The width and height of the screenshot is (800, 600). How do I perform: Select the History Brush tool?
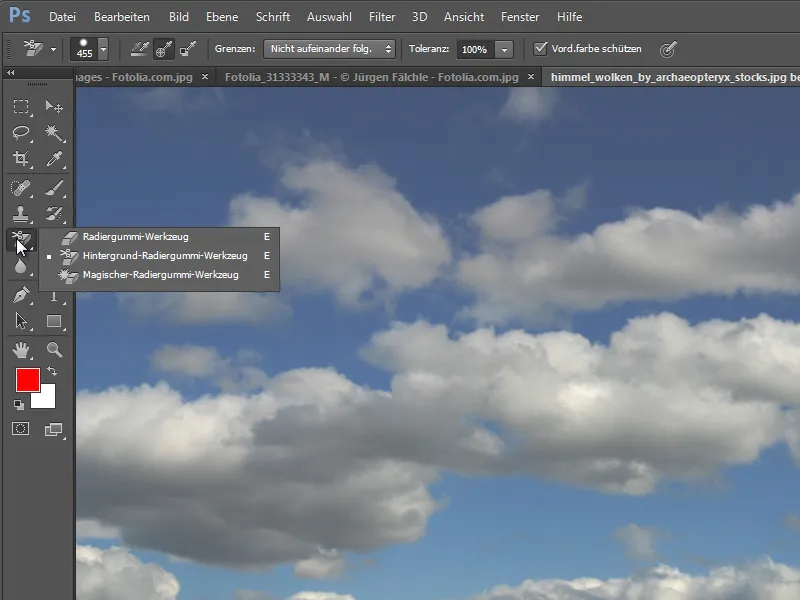click(54, 214)
